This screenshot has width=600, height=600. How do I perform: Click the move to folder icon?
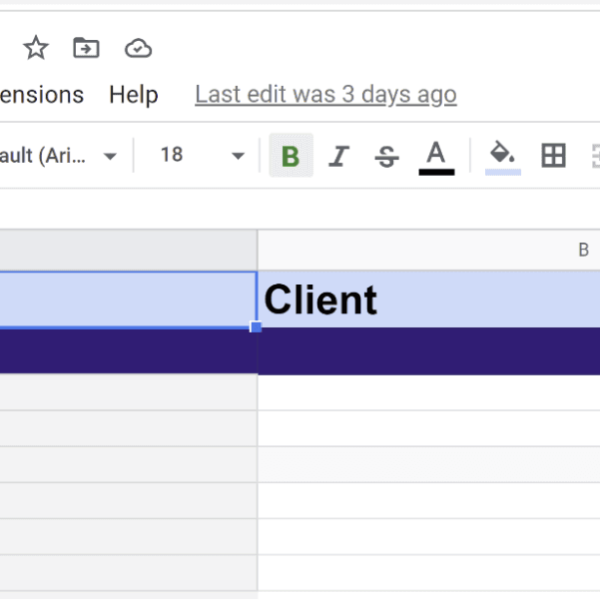pos(87,47)
